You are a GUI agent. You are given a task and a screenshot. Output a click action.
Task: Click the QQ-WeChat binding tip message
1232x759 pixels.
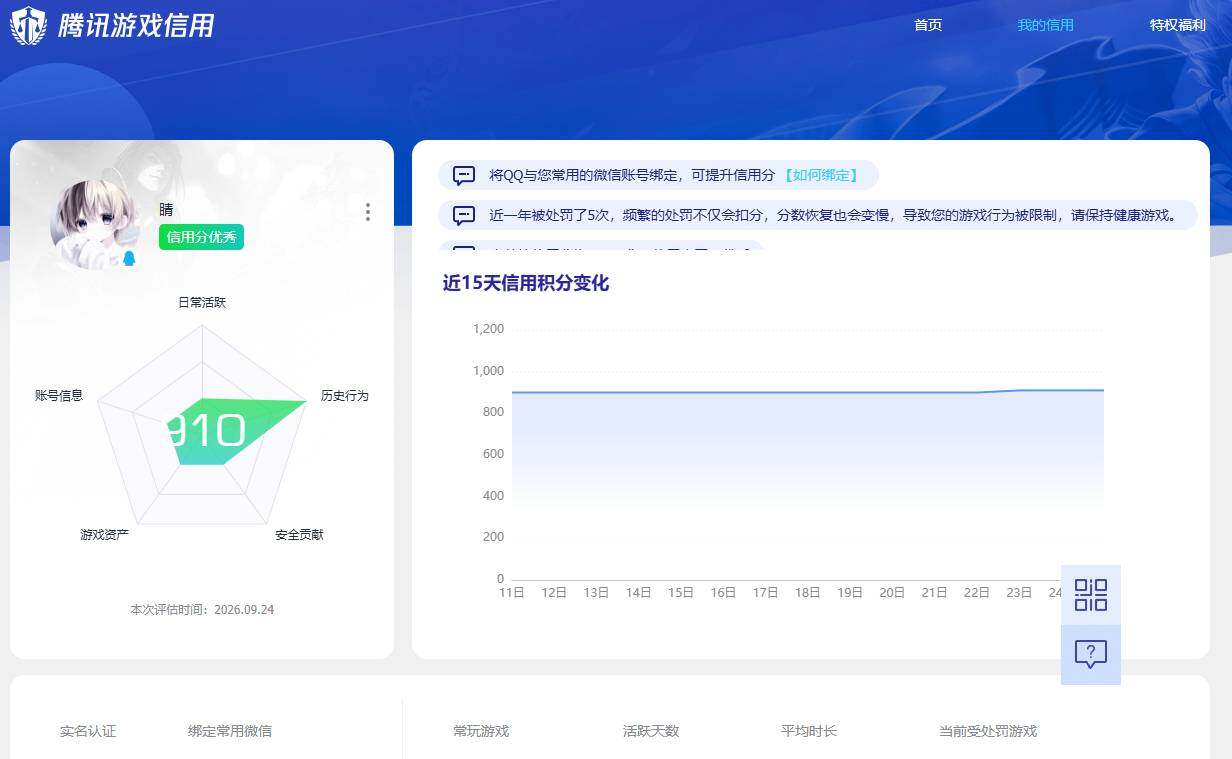pyautogui.click(x=658, y=175)
